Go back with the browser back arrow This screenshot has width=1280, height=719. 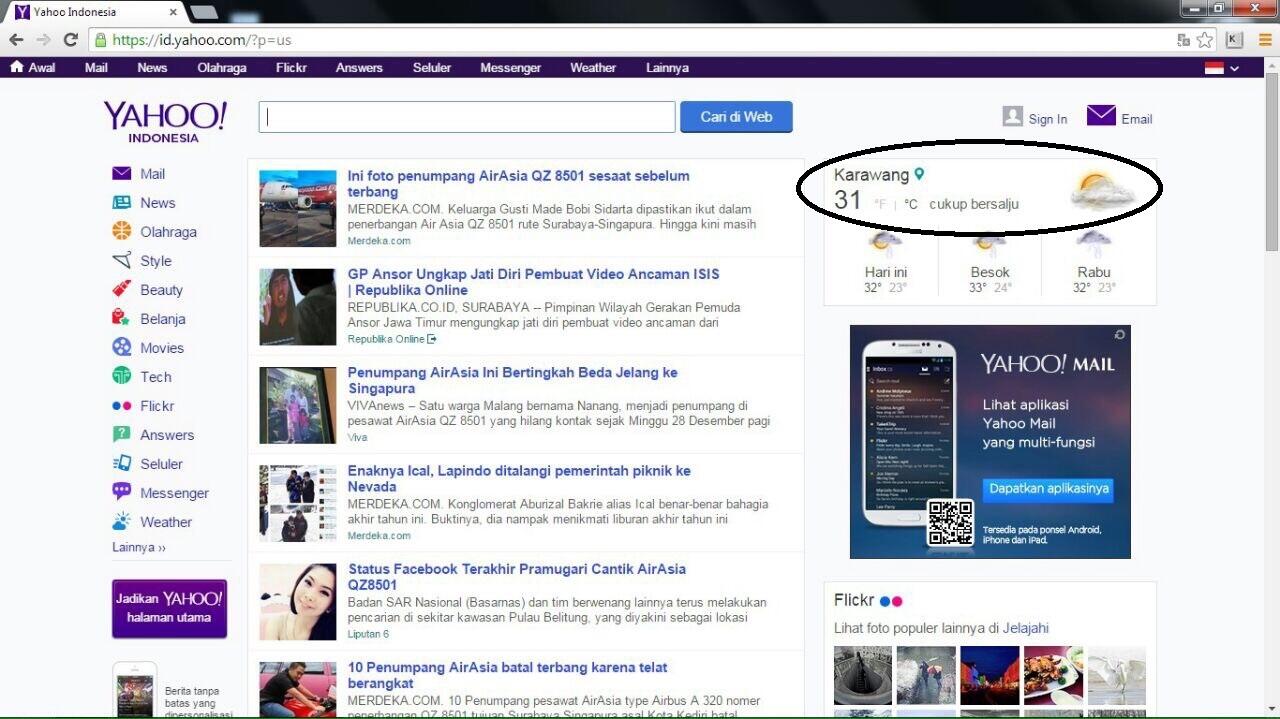coord(16,40)
